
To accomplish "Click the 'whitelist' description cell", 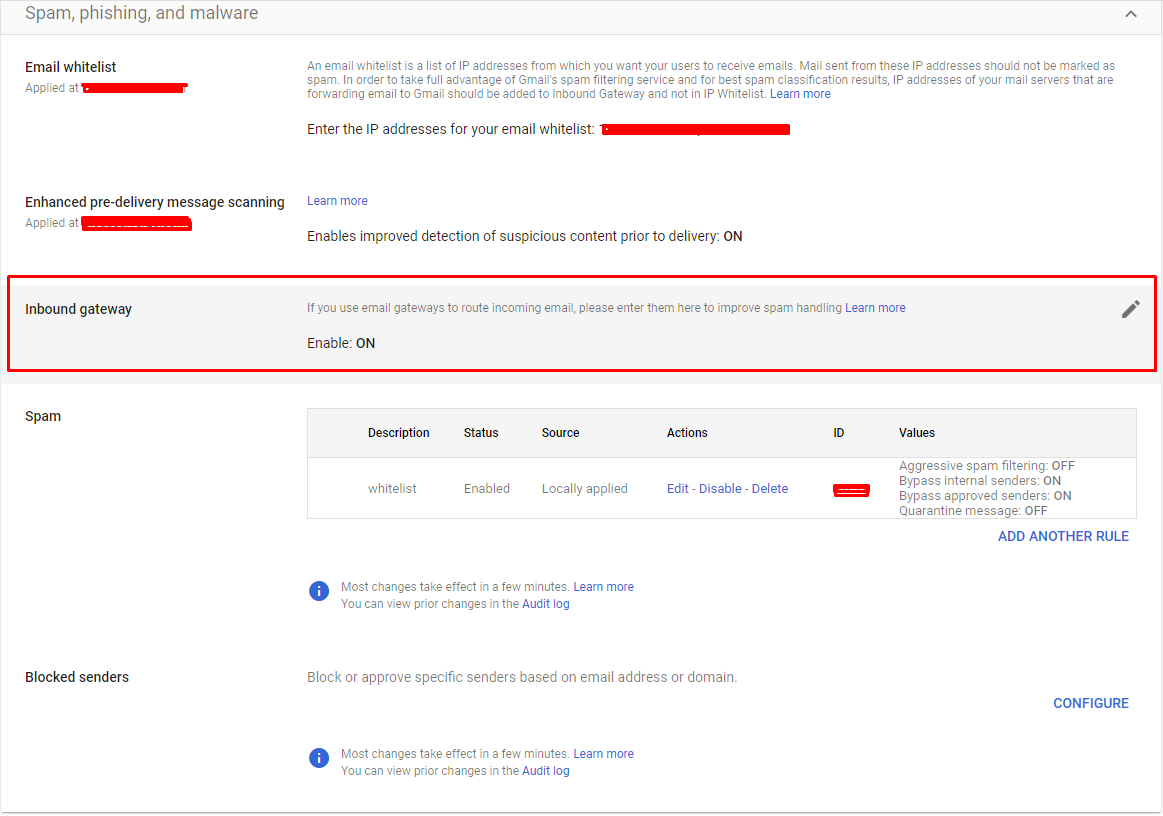I will pyautogui.click(x=392, y=489).
